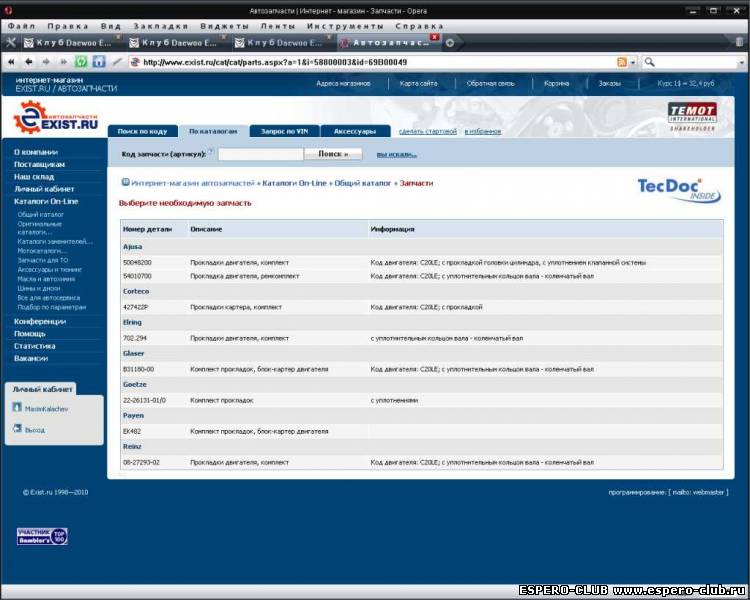This screenshot has width=750, height=600.
Task: Go forward with the Forward arrow
Action: [46, 62]
